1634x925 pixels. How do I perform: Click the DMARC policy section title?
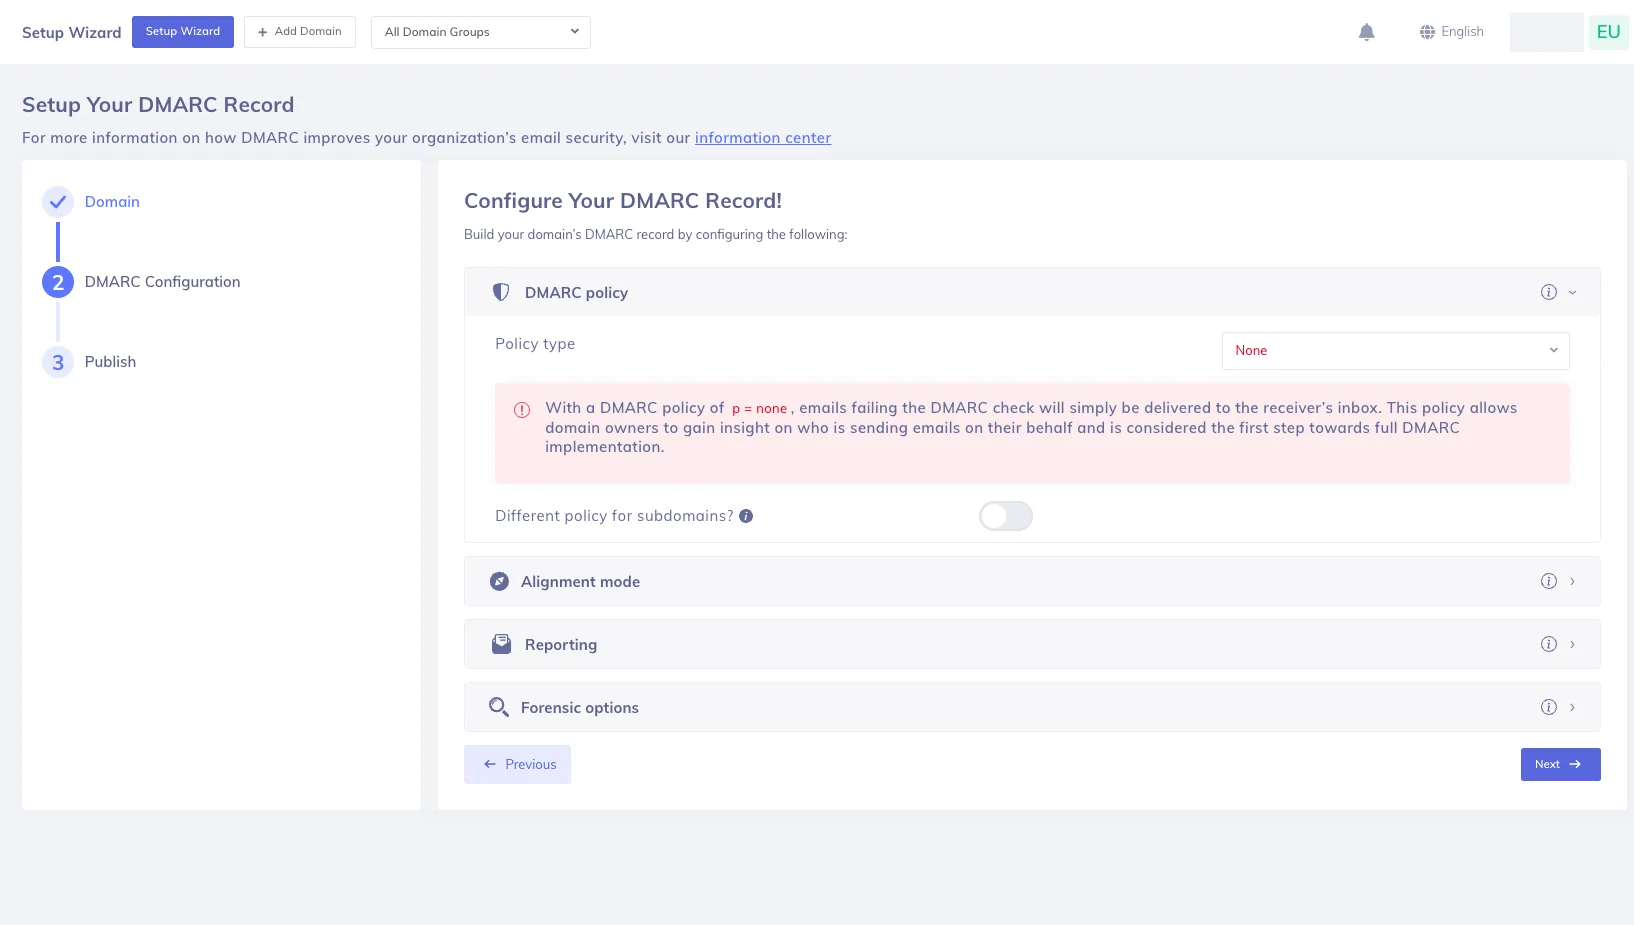pos(576,293)
